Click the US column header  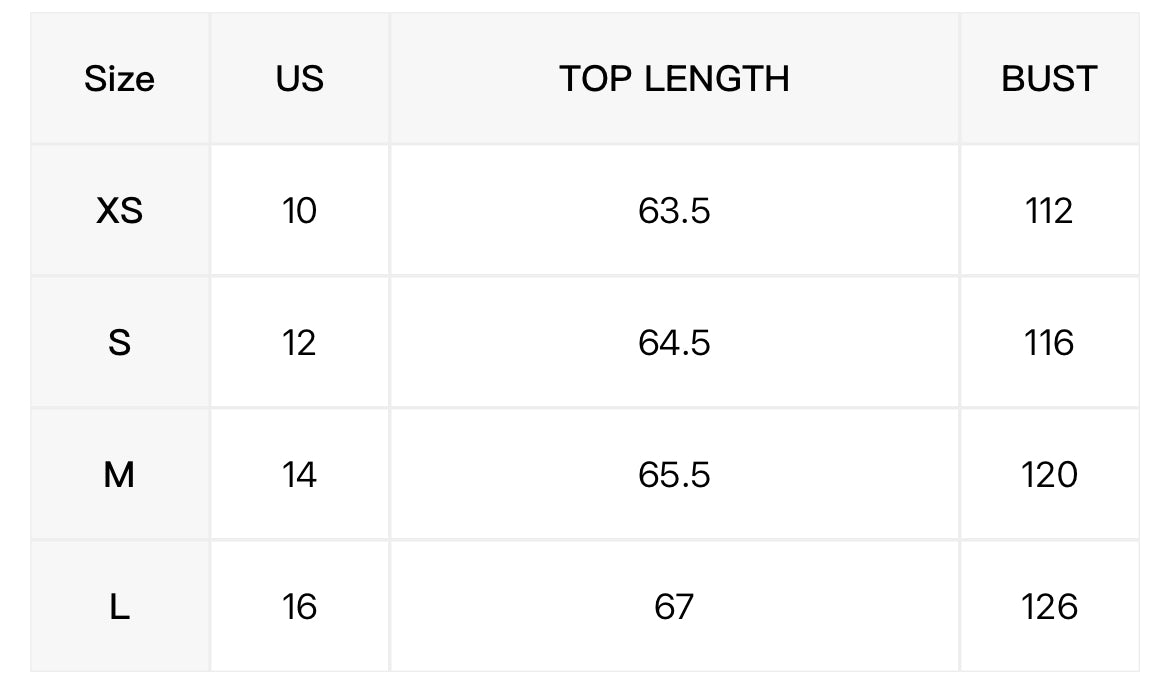click(x=299, y=78)
